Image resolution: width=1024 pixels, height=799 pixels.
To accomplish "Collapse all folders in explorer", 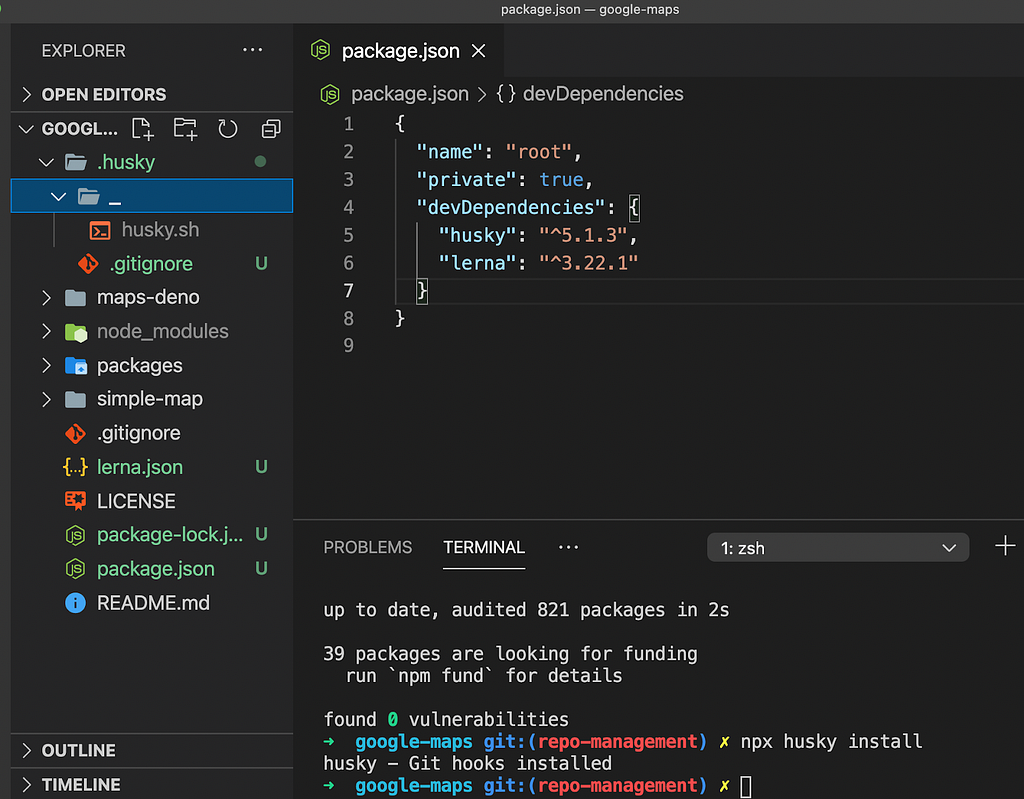I will 271,129.
